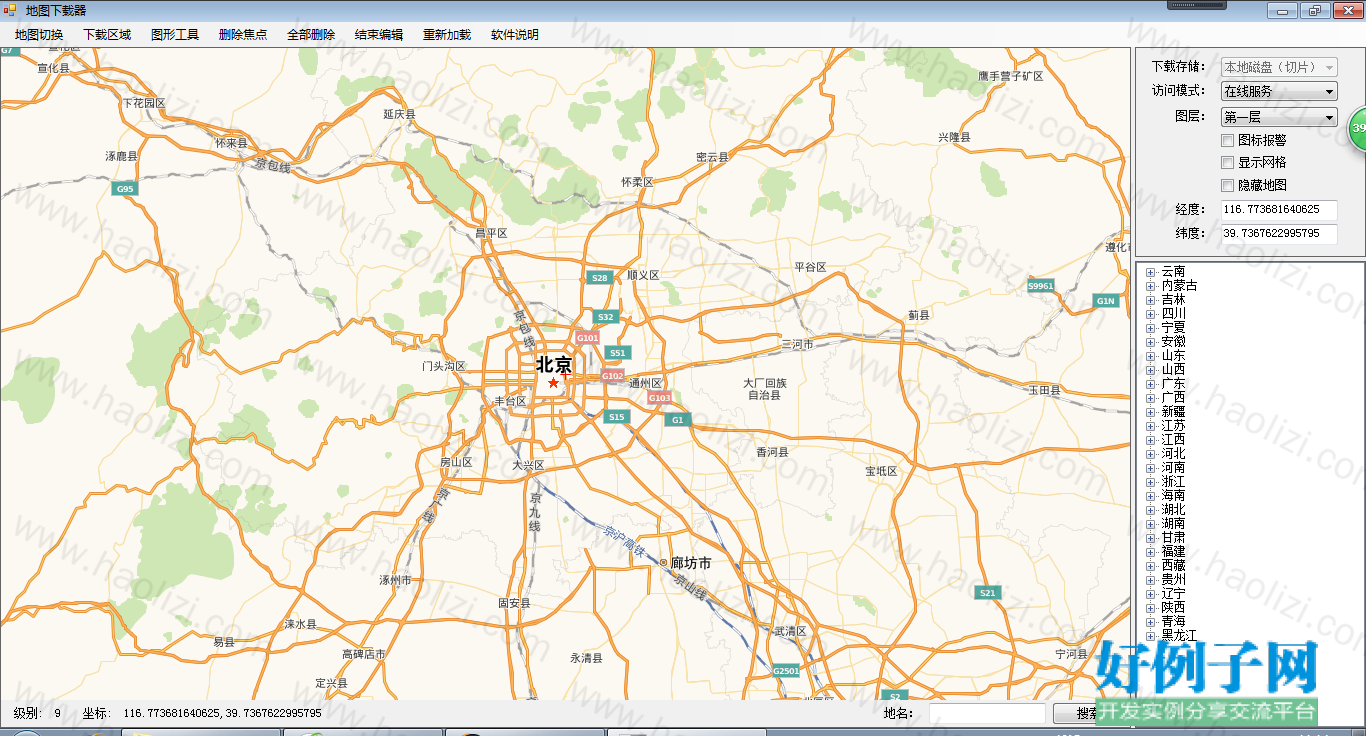Expand the 江苏 tree node

pyautogui.click(x=1151, y=426)
